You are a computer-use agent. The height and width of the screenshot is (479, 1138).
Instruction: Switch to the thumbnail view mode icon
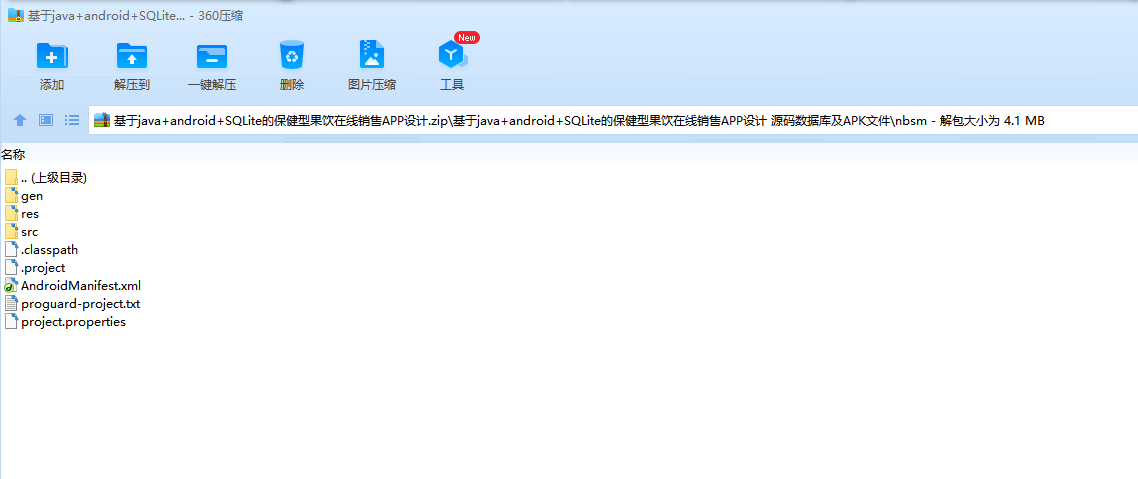click(46, 120)
